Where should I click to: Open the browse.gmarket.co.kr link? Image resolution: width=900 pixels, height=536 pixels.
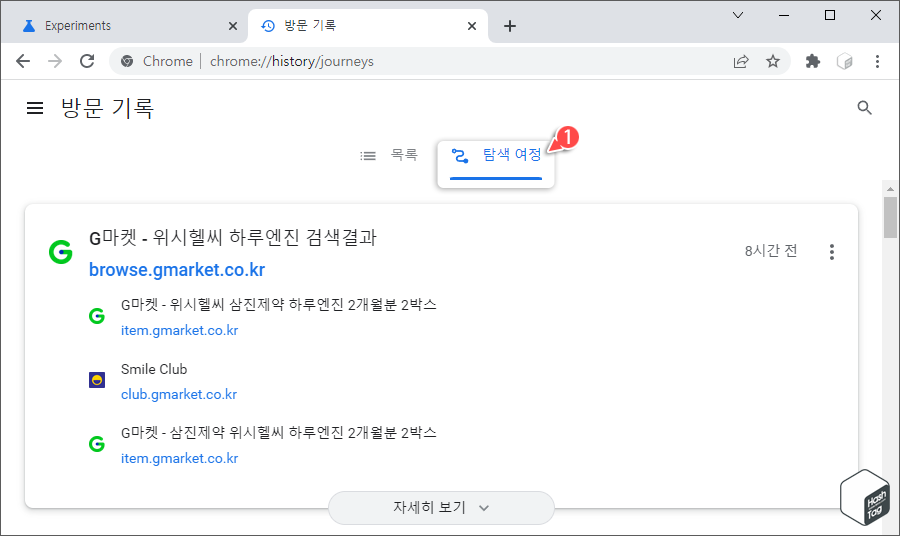point(177,270)
